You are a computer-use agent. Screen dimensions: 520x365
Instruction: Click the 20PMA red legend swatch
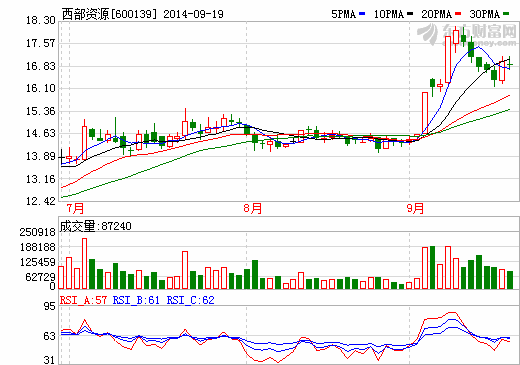458,14
